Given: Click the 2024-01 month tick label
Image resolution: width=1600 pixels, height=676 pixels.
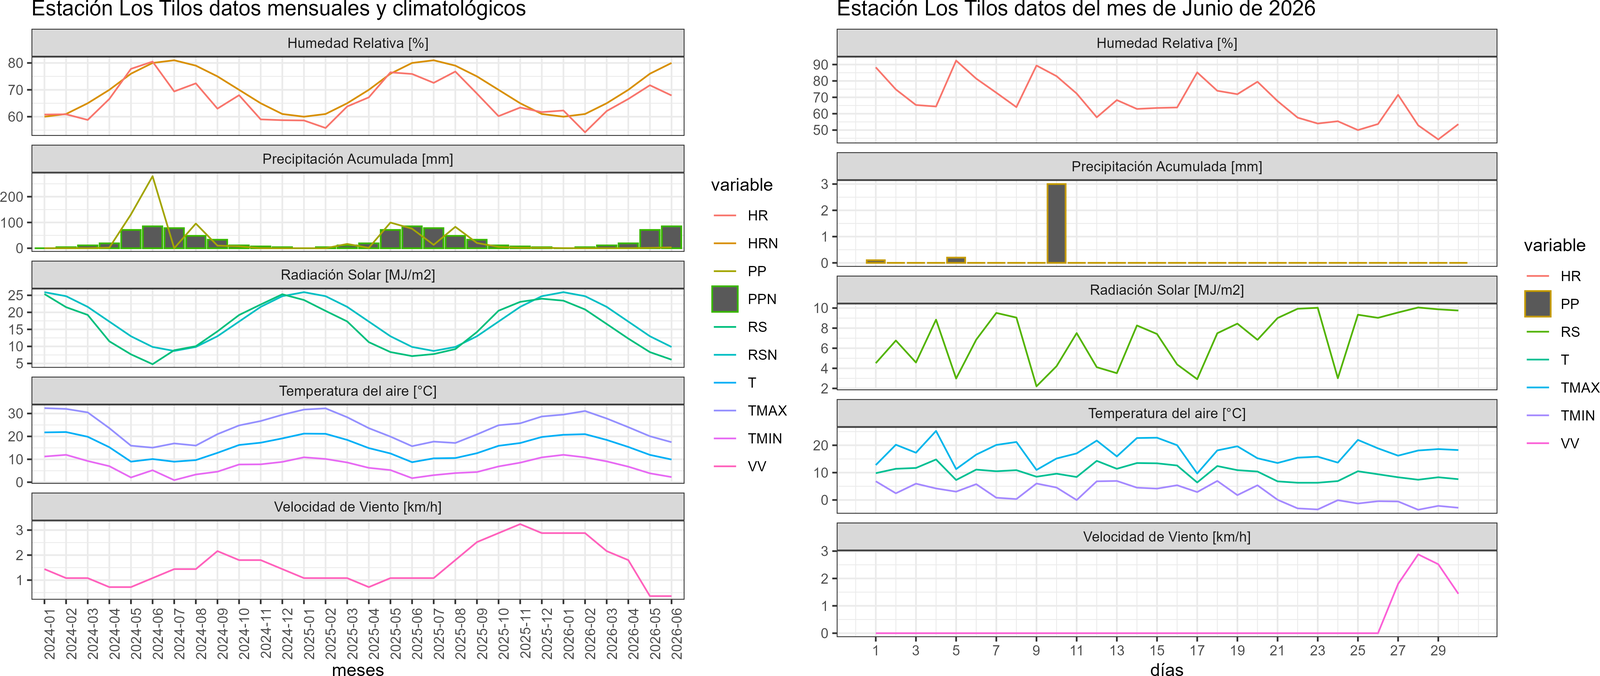Looking at the screenshot, I should (x=49, y=633).
